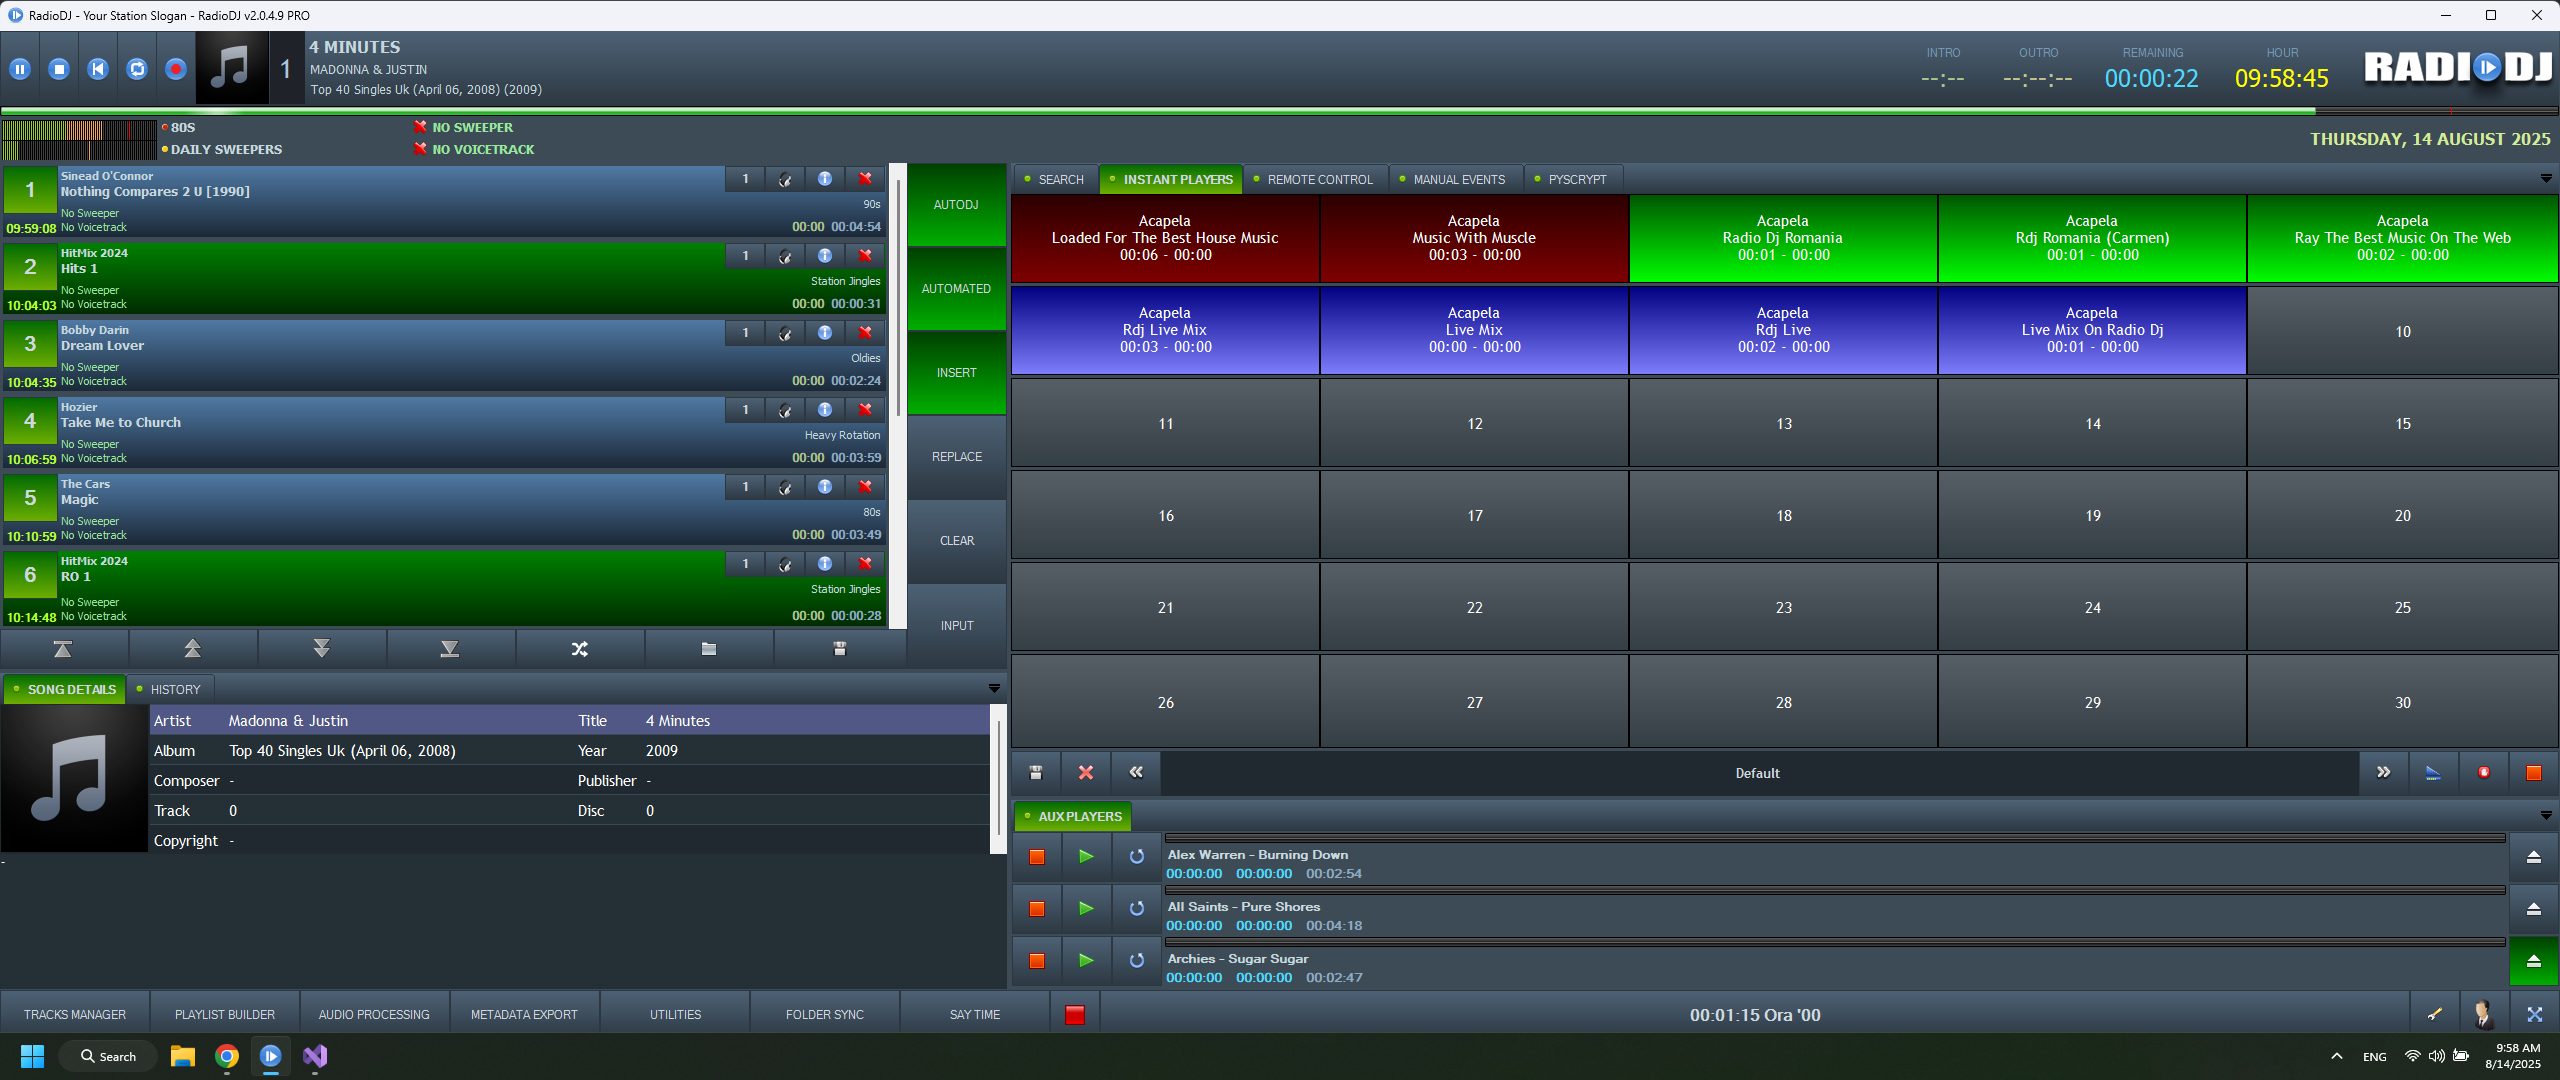Toggle the AUTODJ mode button
Screen dimensions: 2560x1080
(956, 205)
